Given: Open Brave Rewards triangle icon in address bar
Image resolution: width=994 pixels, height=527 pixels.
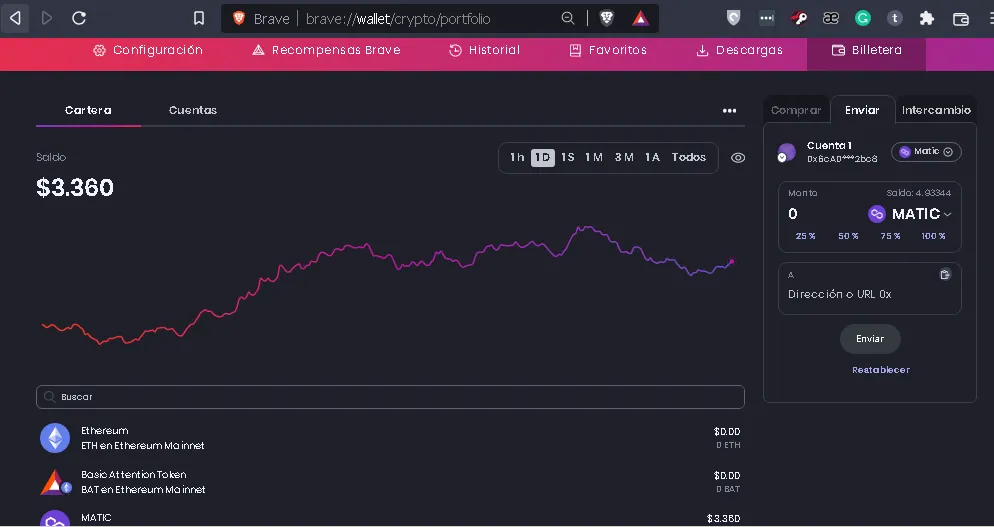Looking at the screenshot, I should (x=640, y=18).
